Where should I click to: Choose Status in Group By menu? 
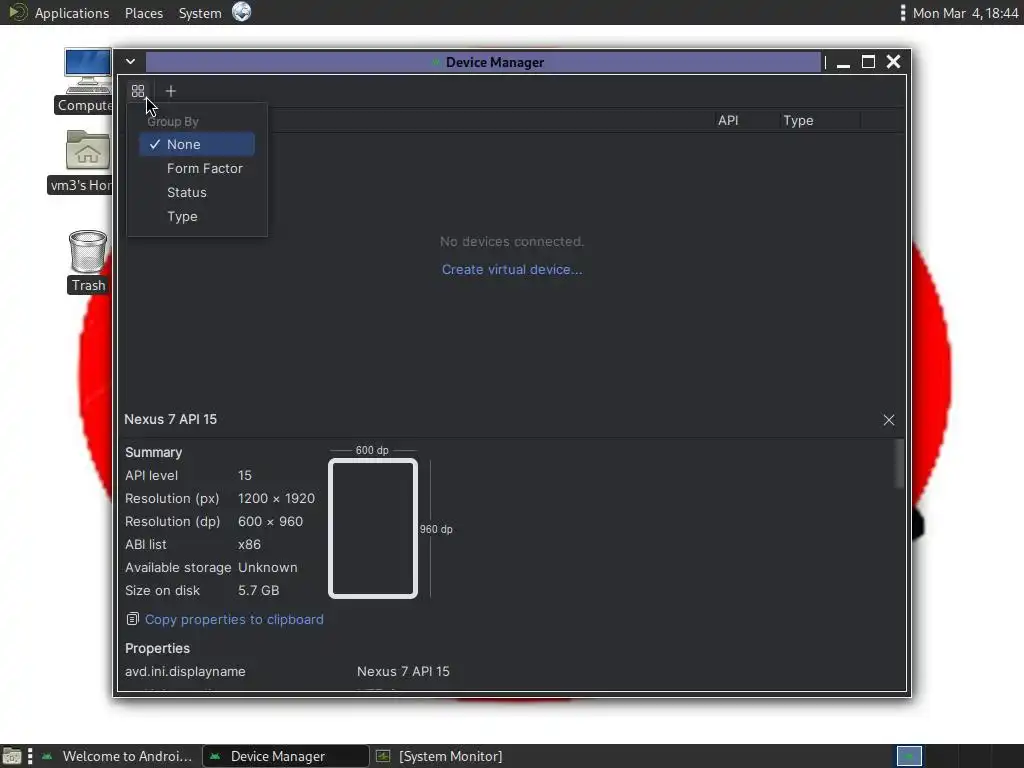pos(197,193)
